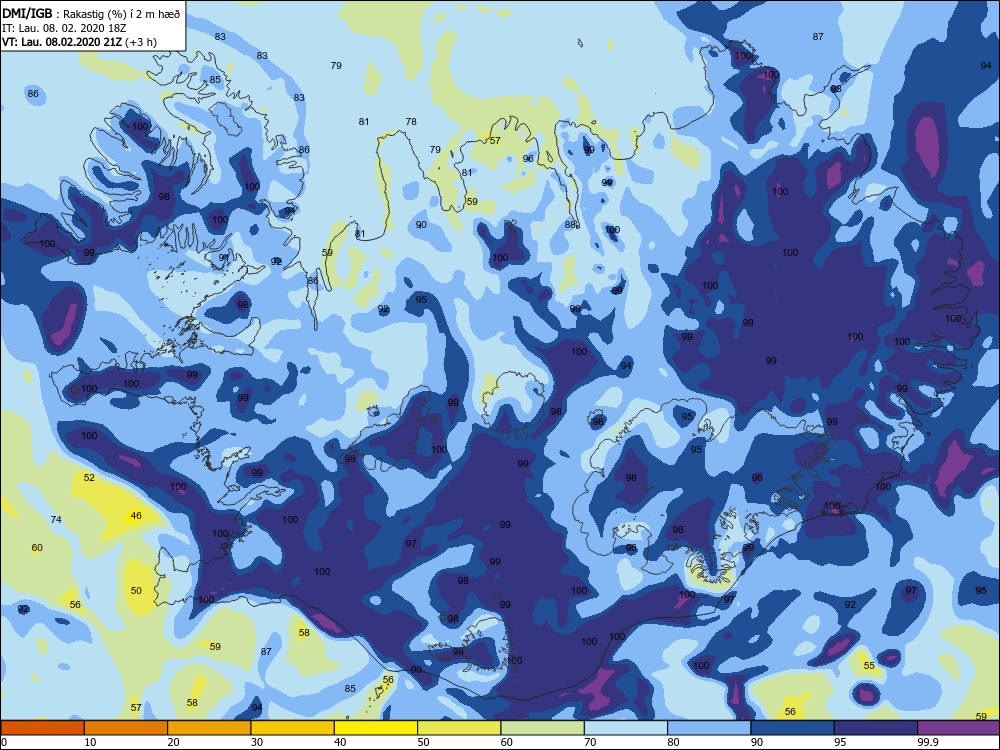1000x750 pixels.
Task: Click the legend label '80'
Action: (x=673, y=742)
